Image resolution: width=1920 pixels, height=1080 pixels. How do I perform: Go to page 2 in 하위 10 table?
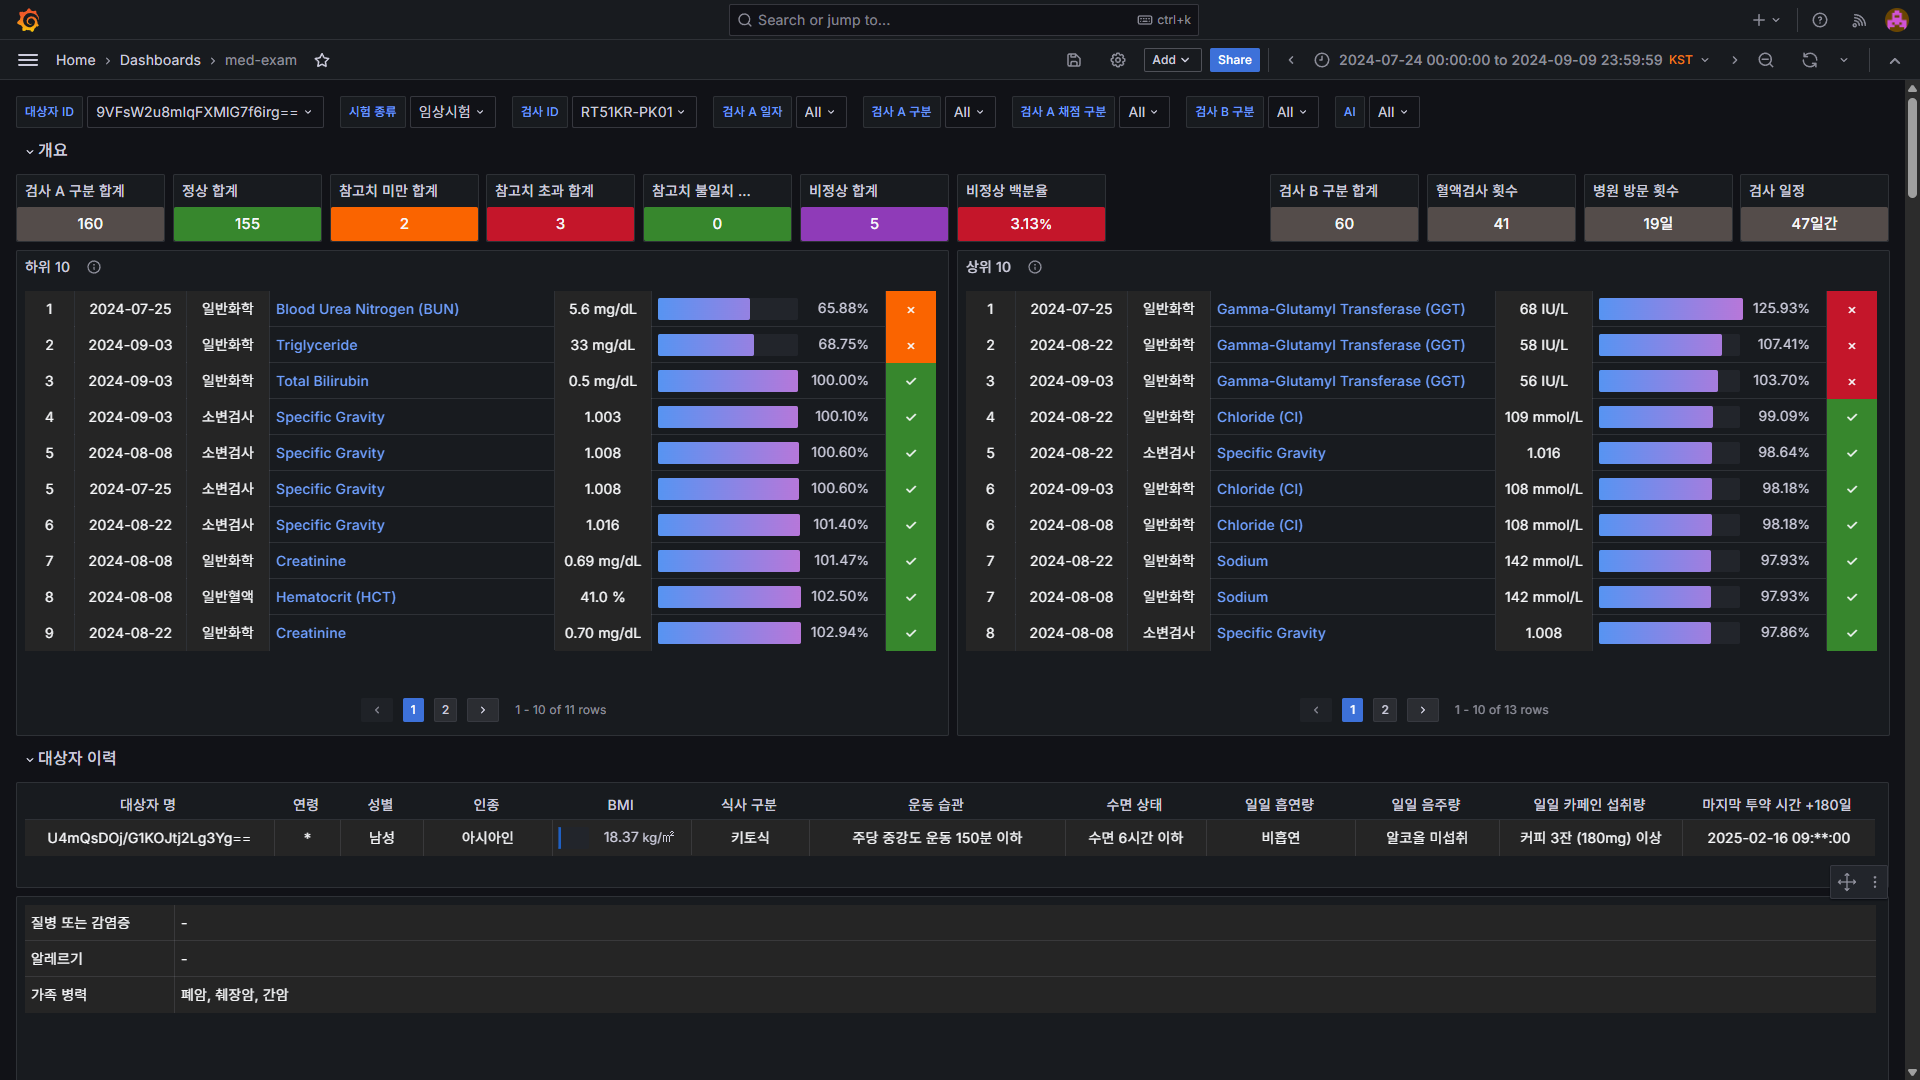pos(445,710)
